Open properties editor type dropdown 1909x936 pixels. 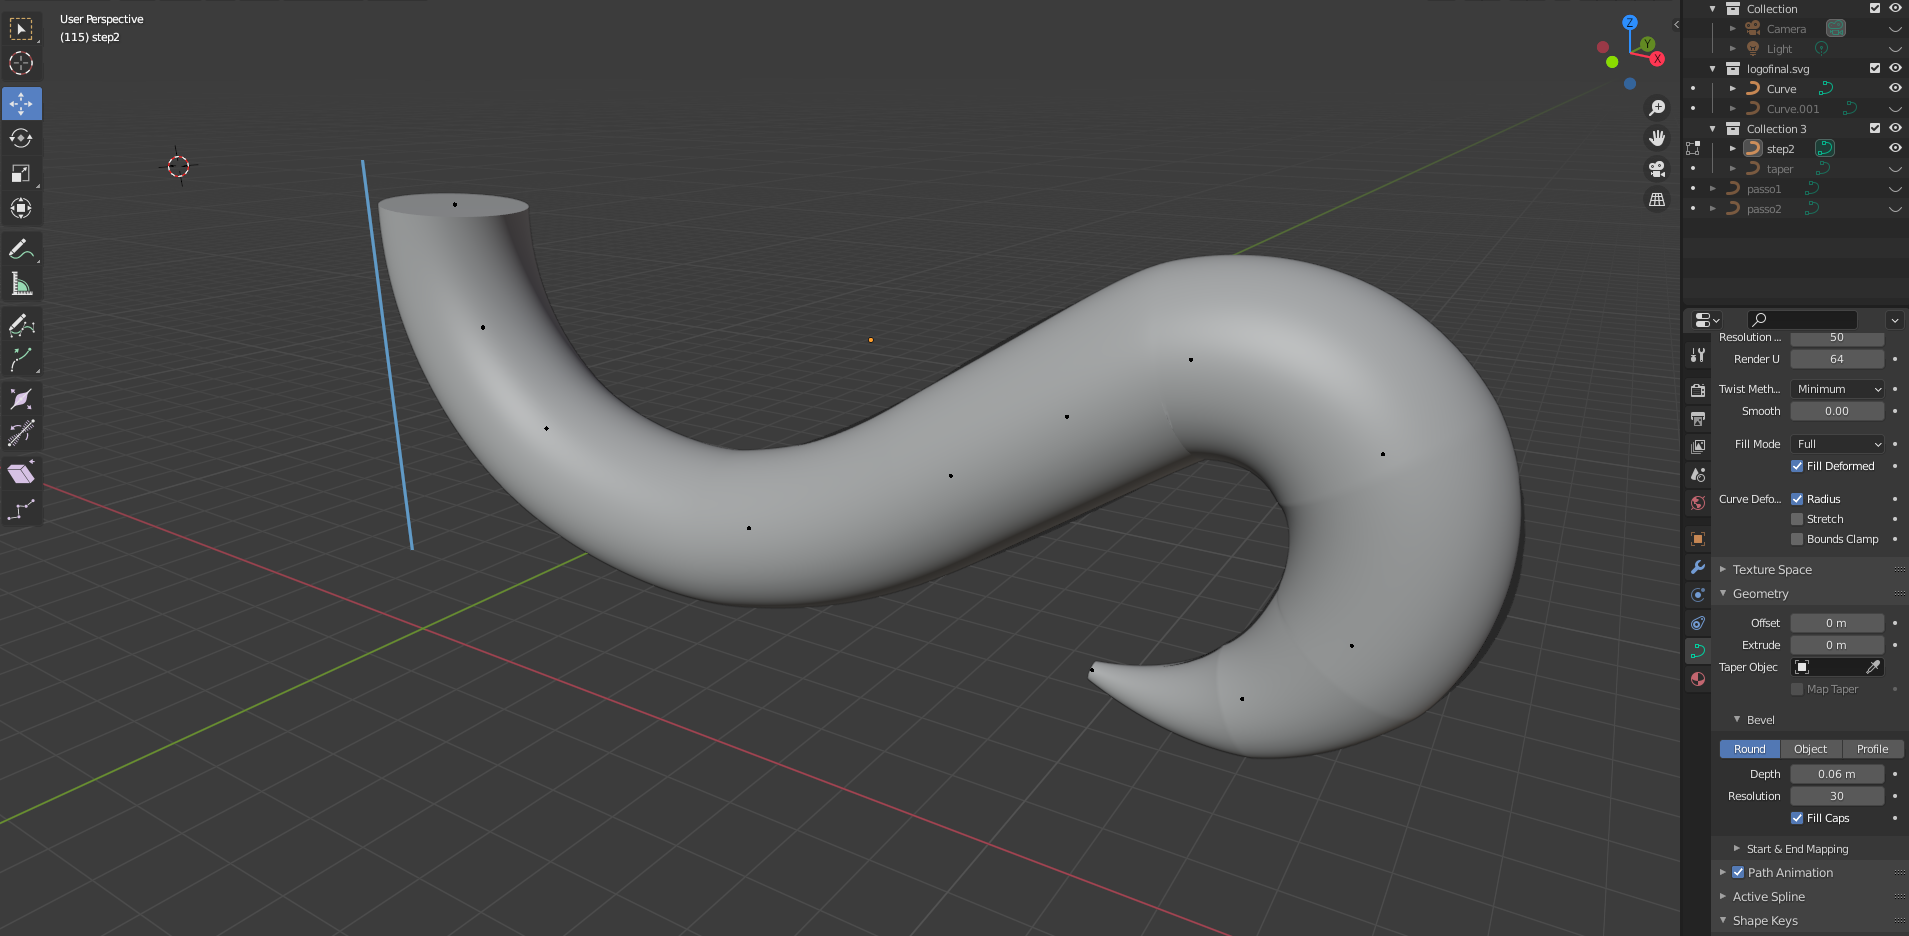click(x=1708, y=320)
